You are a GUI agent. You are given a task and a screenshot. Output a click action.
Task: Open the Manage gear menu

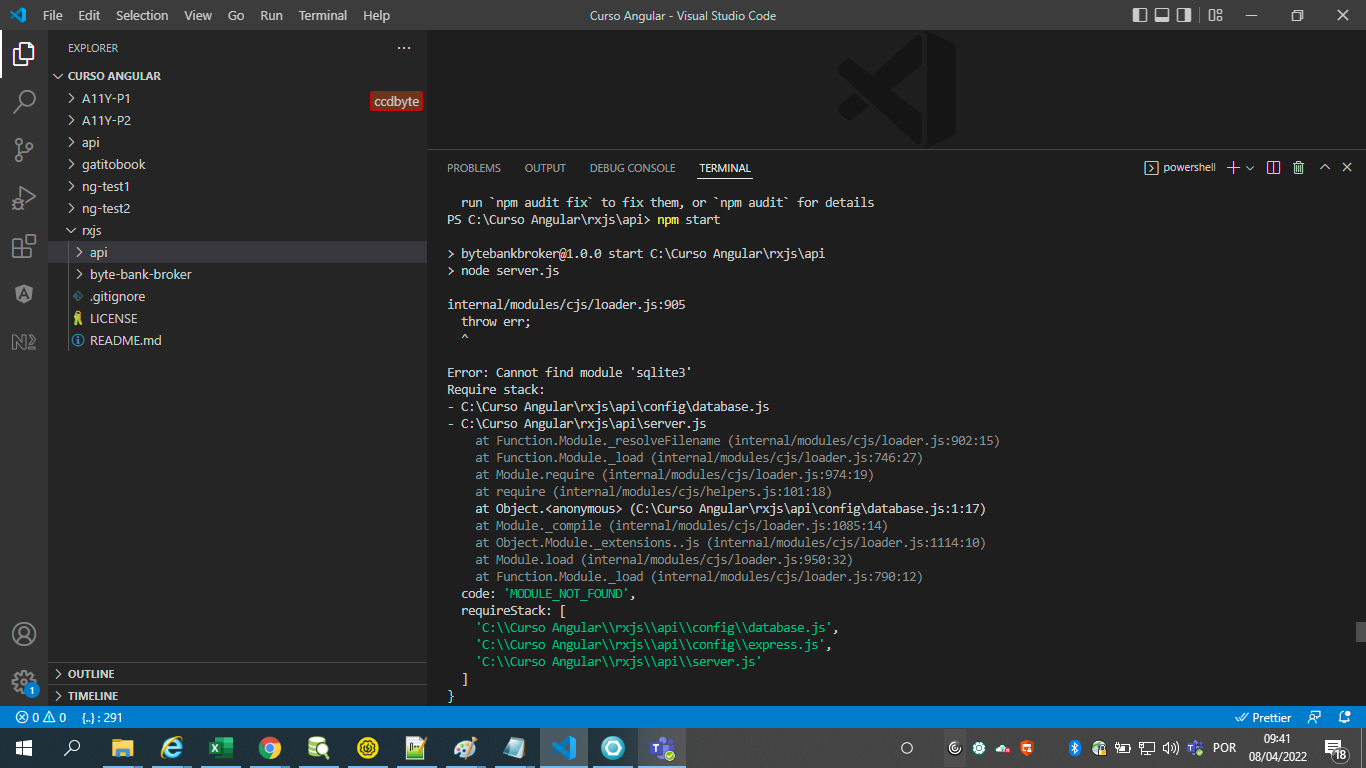[x=24, y=682]
